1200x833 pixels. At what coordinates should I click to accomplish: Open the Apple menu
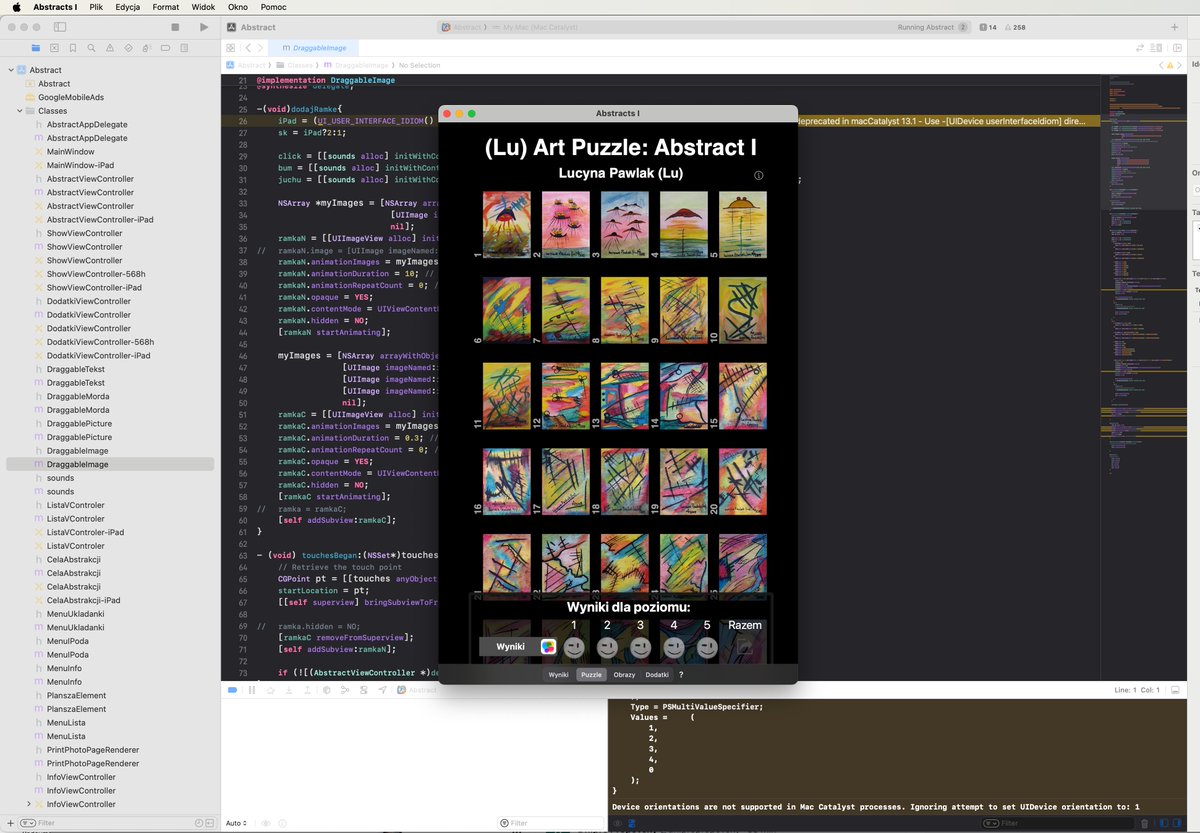(x=16, y=7)
